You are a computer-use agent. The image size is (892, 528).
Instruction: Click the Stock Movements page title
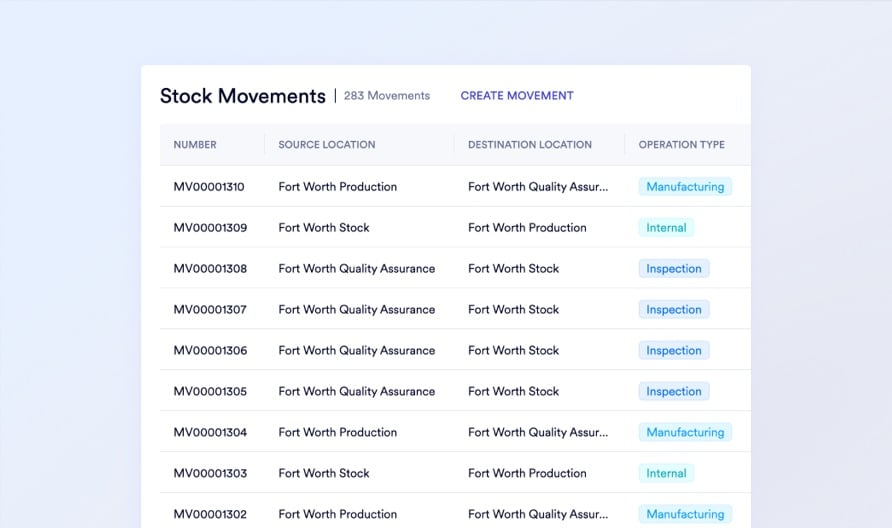243,96
